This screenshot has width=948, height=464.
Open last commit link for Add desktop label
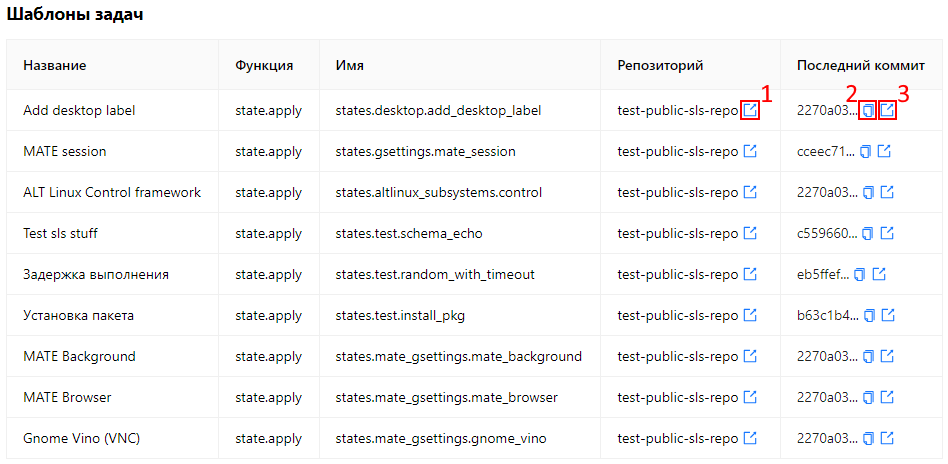[x=887, y=110]
